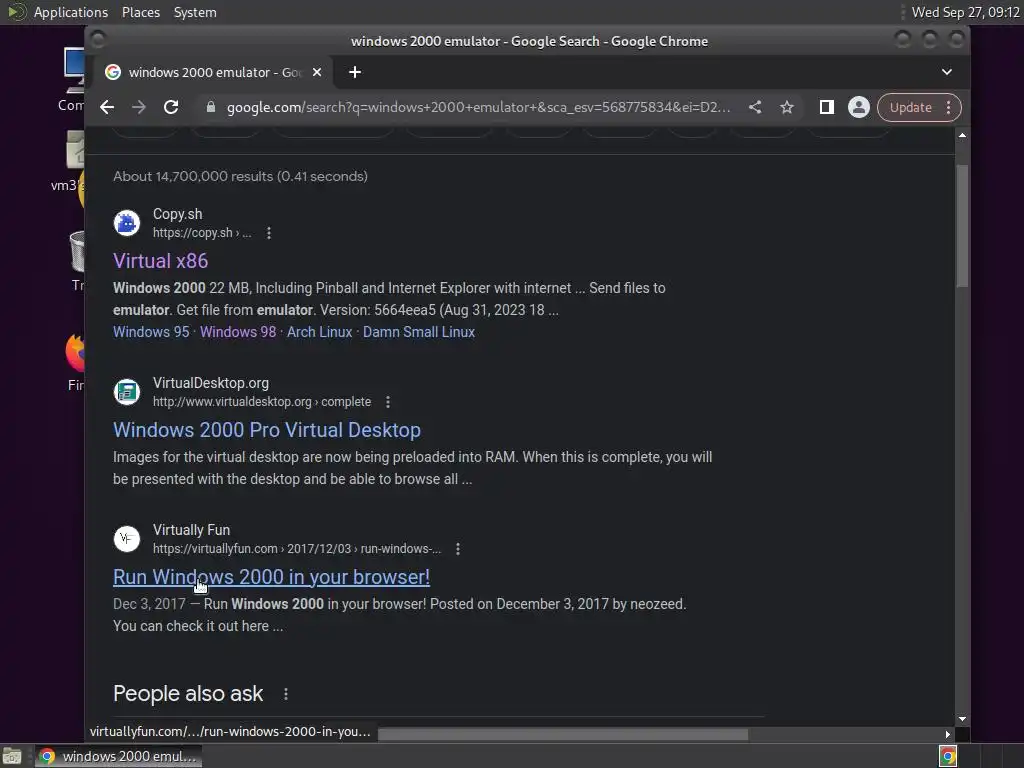Image resolution: width=1024 pixels, height=768 pixels.
Task: Click the show desktop icon in taskbar
Action: (12, 756)
